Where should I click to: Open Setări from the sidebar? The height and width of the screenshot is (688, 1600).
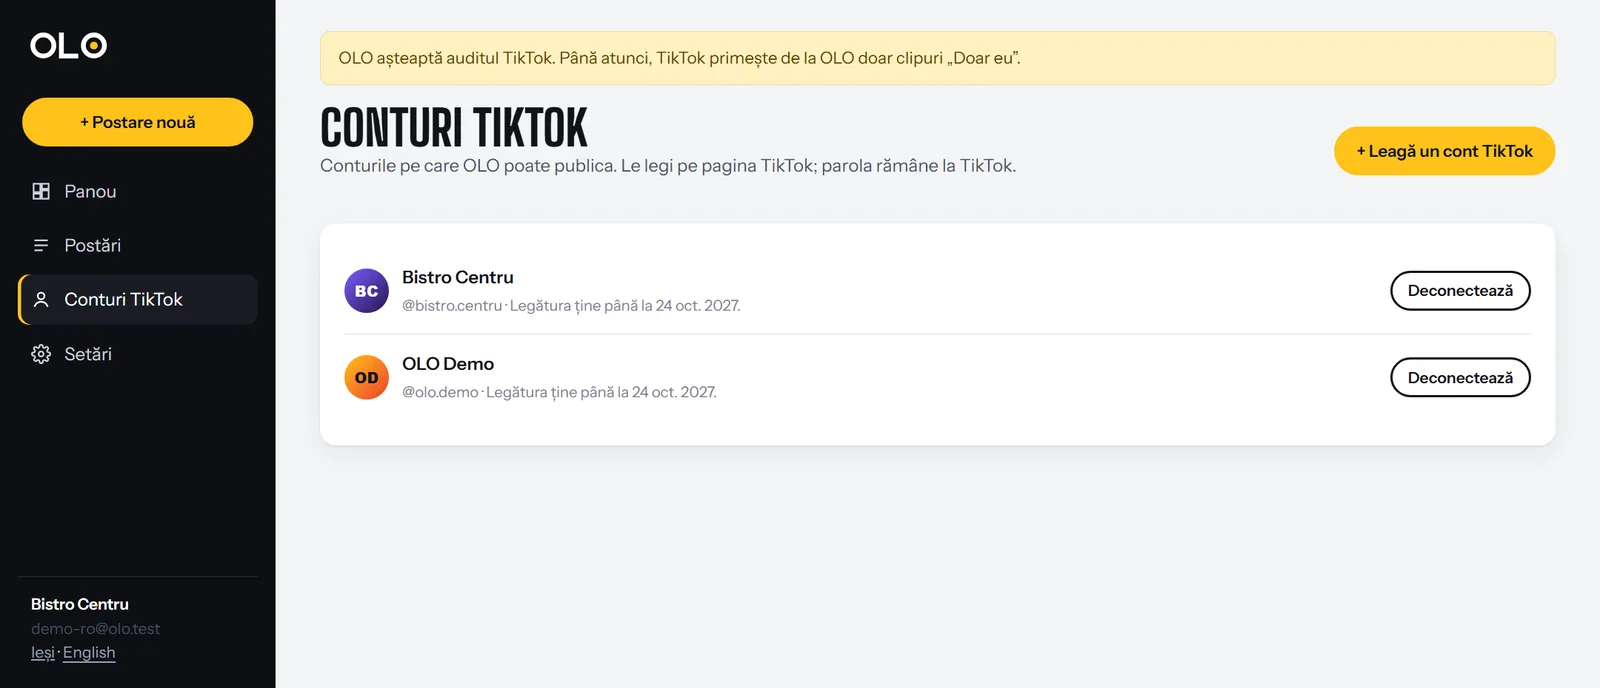pos(138,354)
